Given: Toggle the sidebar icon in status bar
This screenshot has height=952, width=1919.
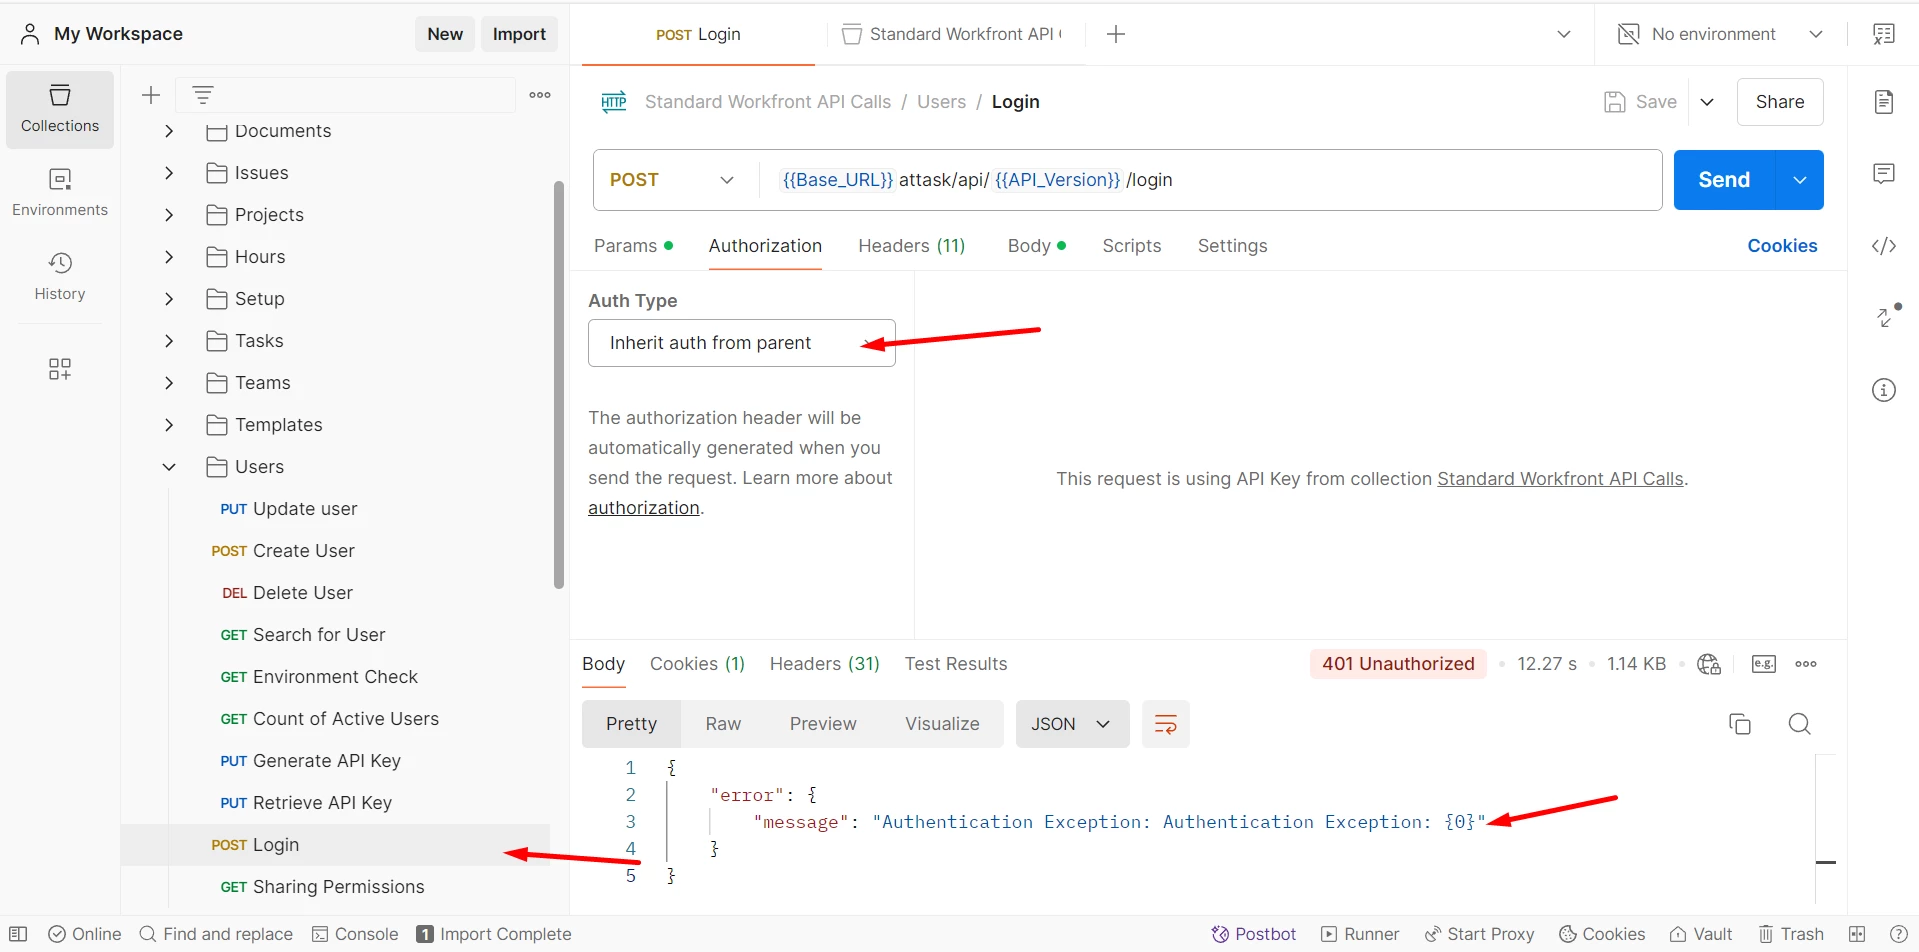Looking at the screenshot, I should tap(18, 934).
